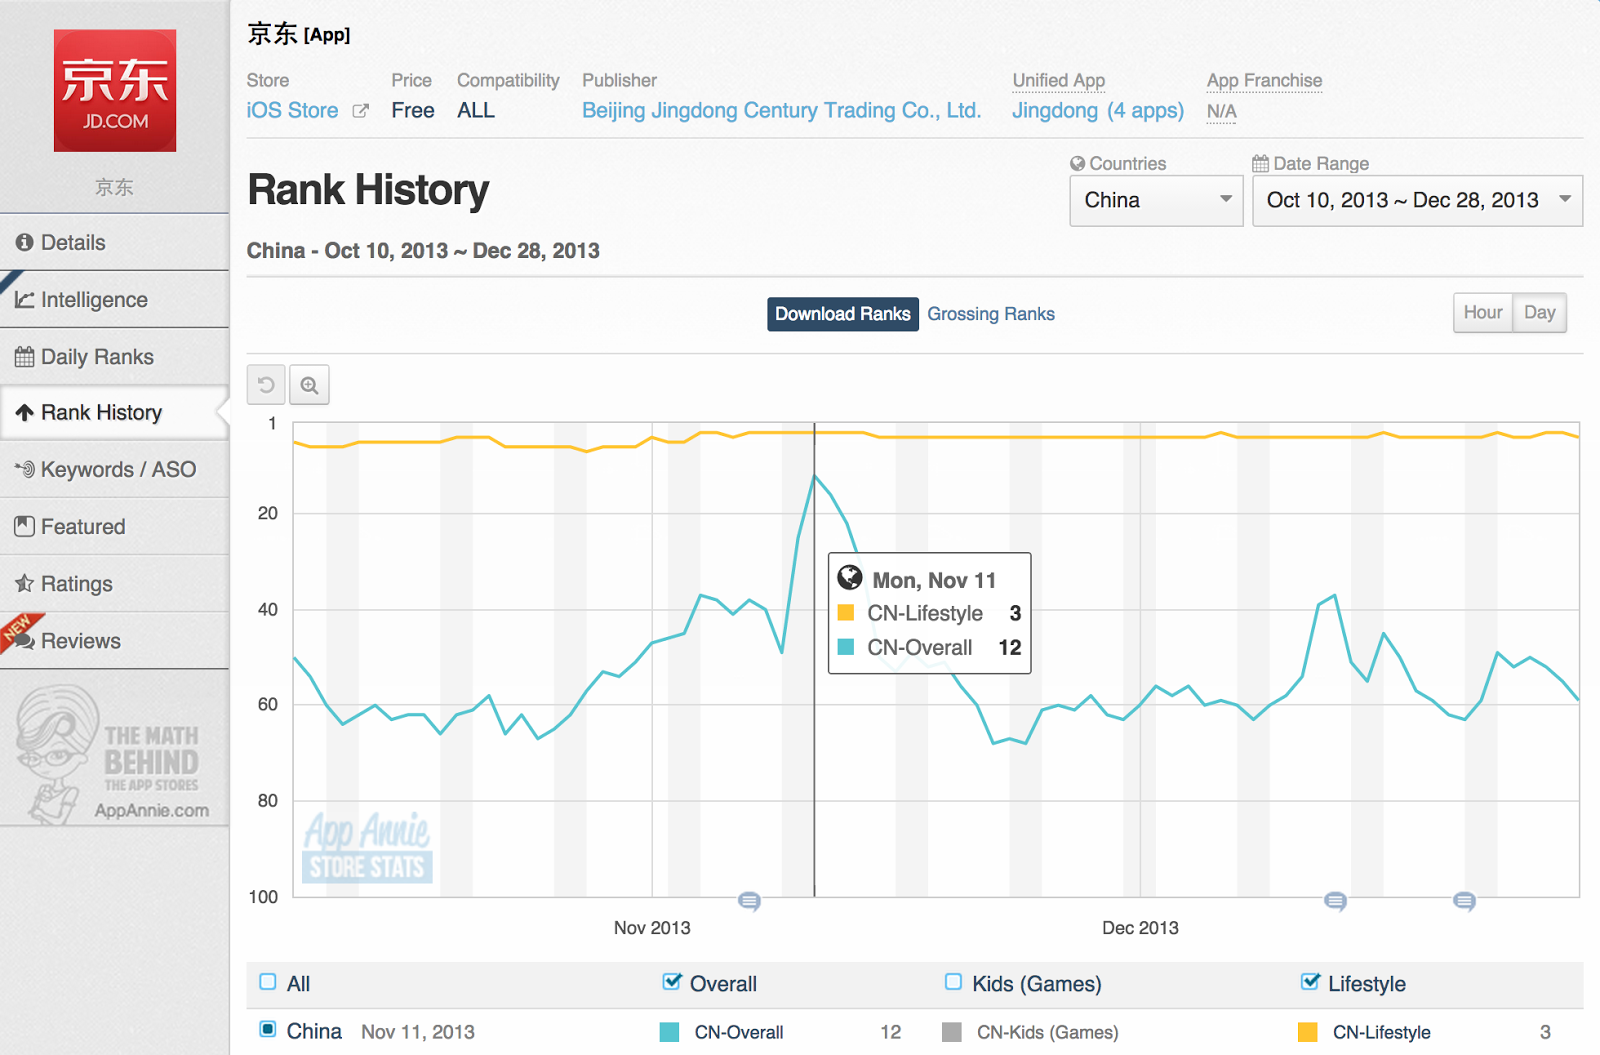Click the early November event marker bubble
1600x1055 pixels.
[749, 901]
